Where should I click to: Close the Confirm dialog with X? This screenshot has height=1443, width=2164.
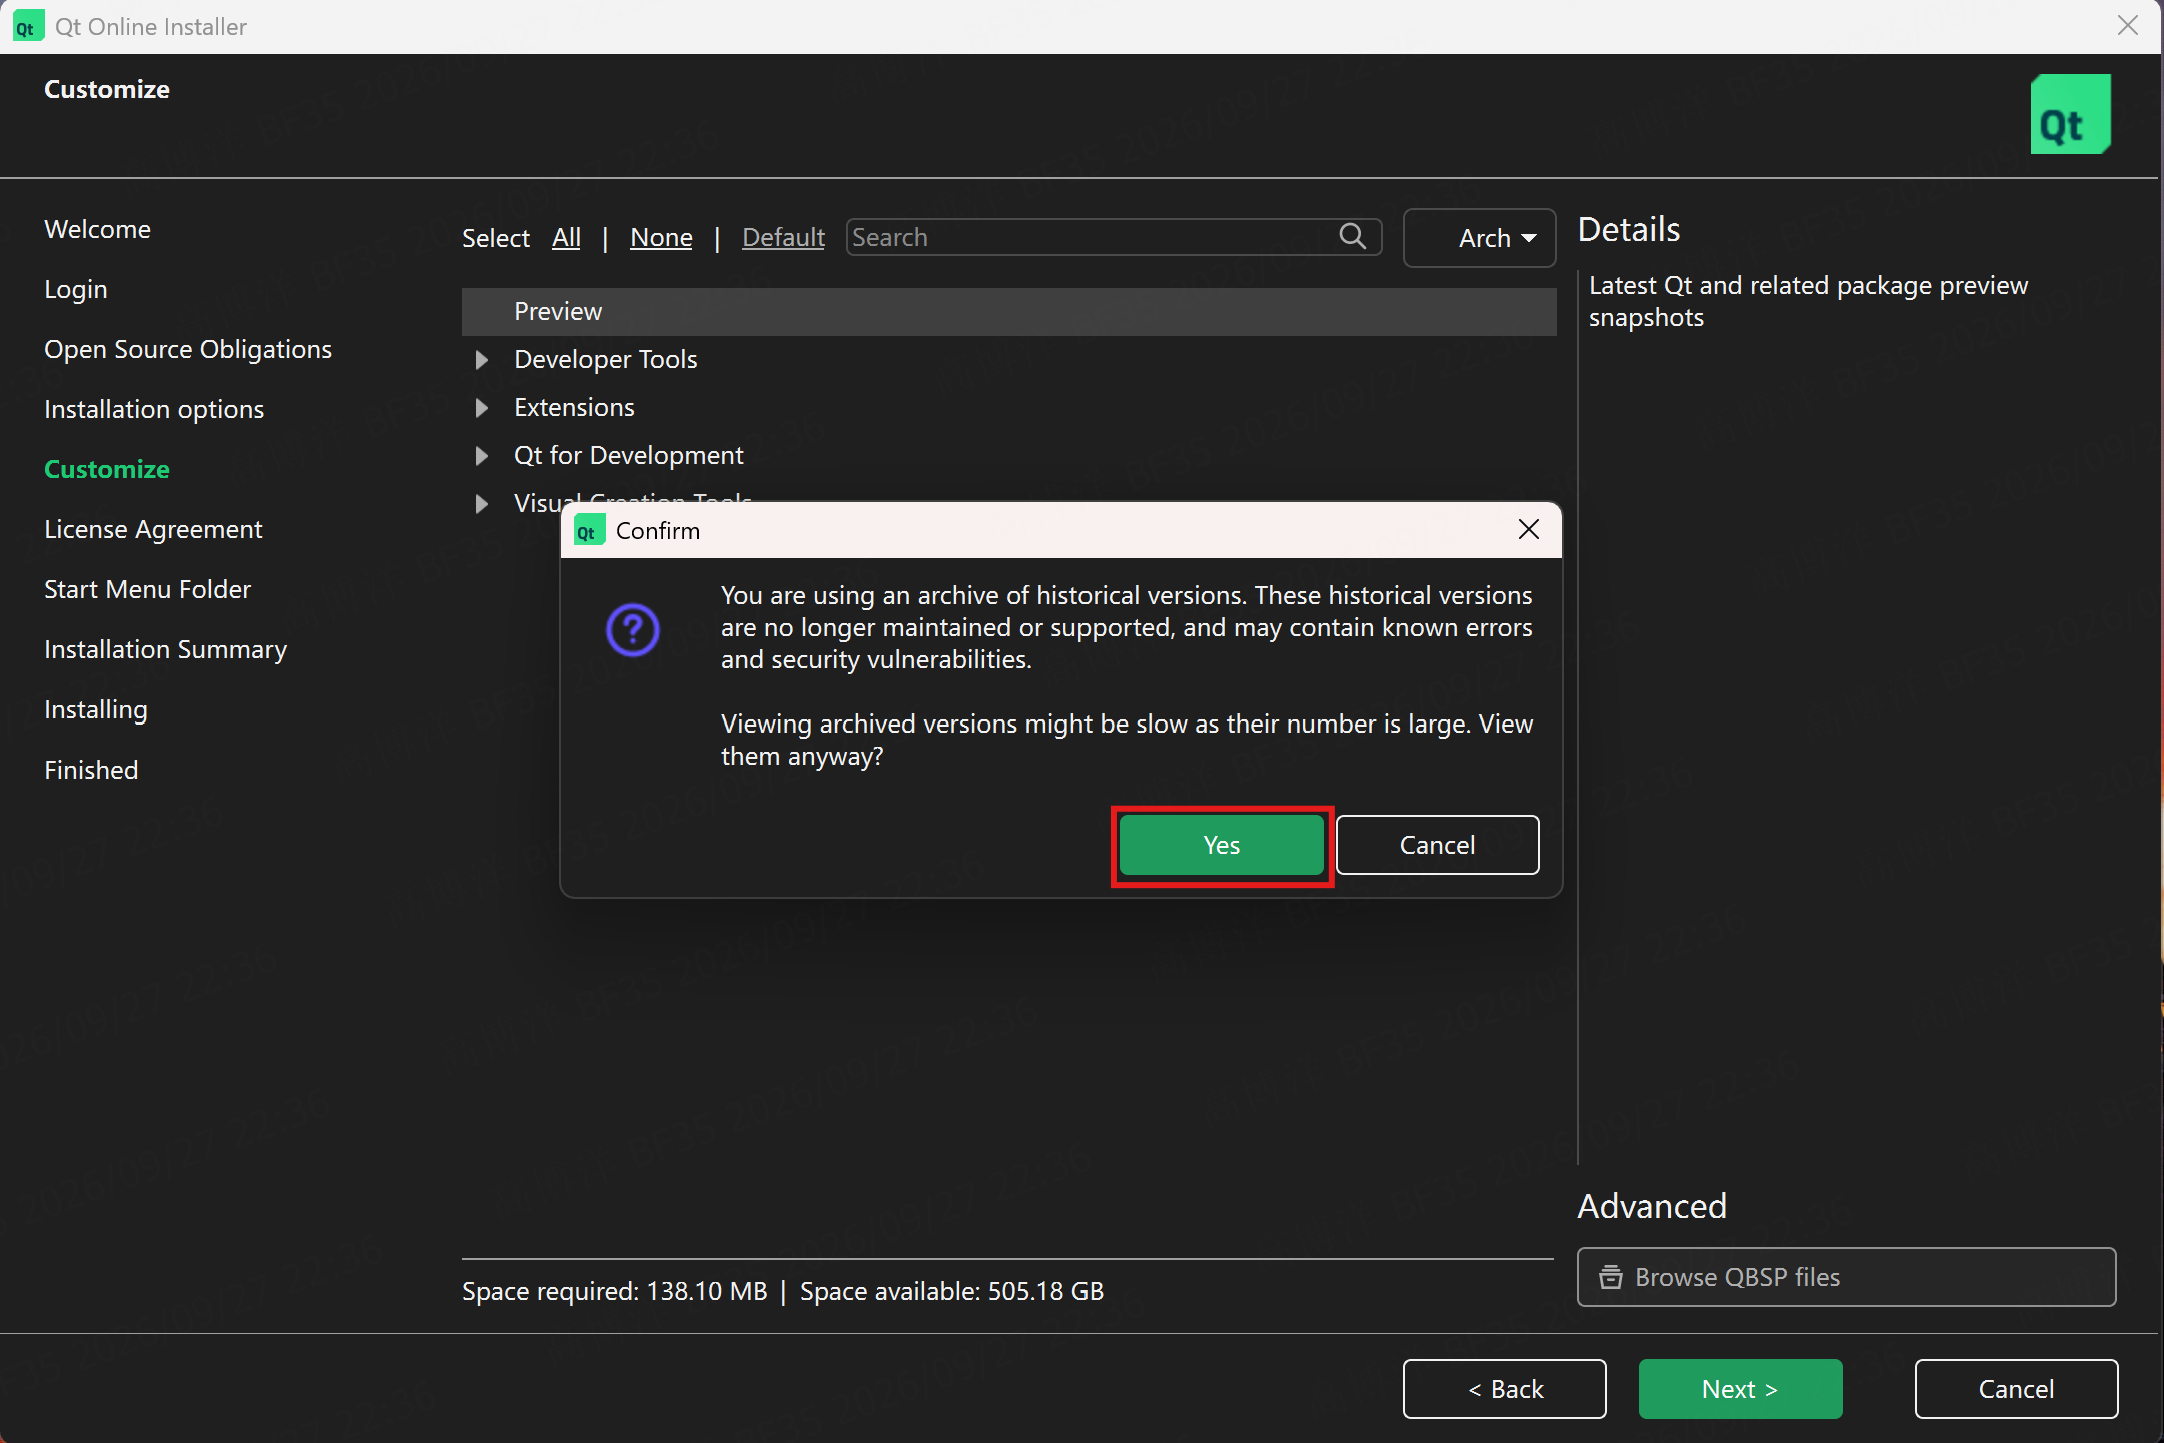coord(1528,529)
